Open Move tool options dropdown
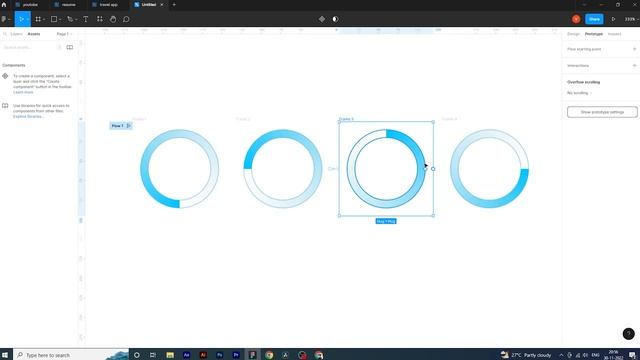Image resolution: width=640 pixels, height=360 pixels. [x=28, y=19]
